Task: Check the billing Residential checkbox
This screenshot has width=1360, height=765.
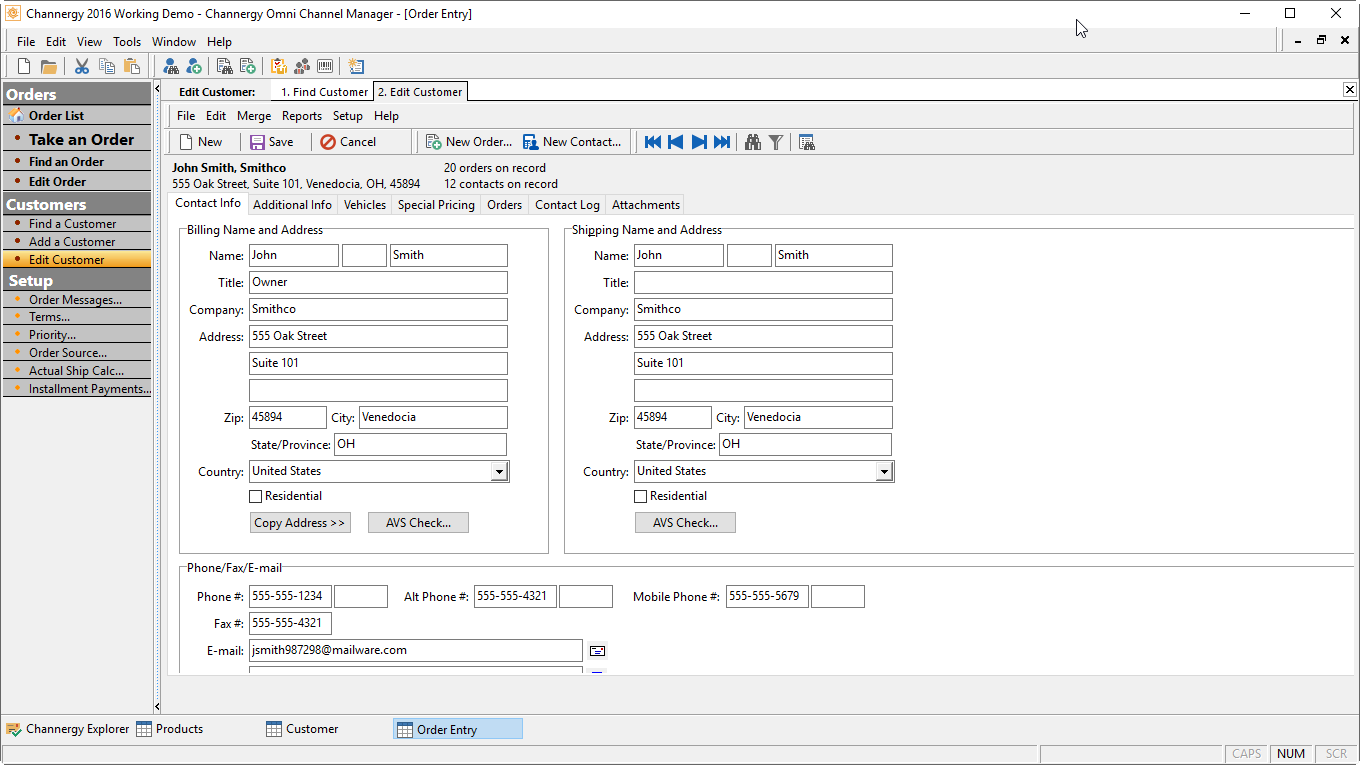Action: click(x=256, y=496)
